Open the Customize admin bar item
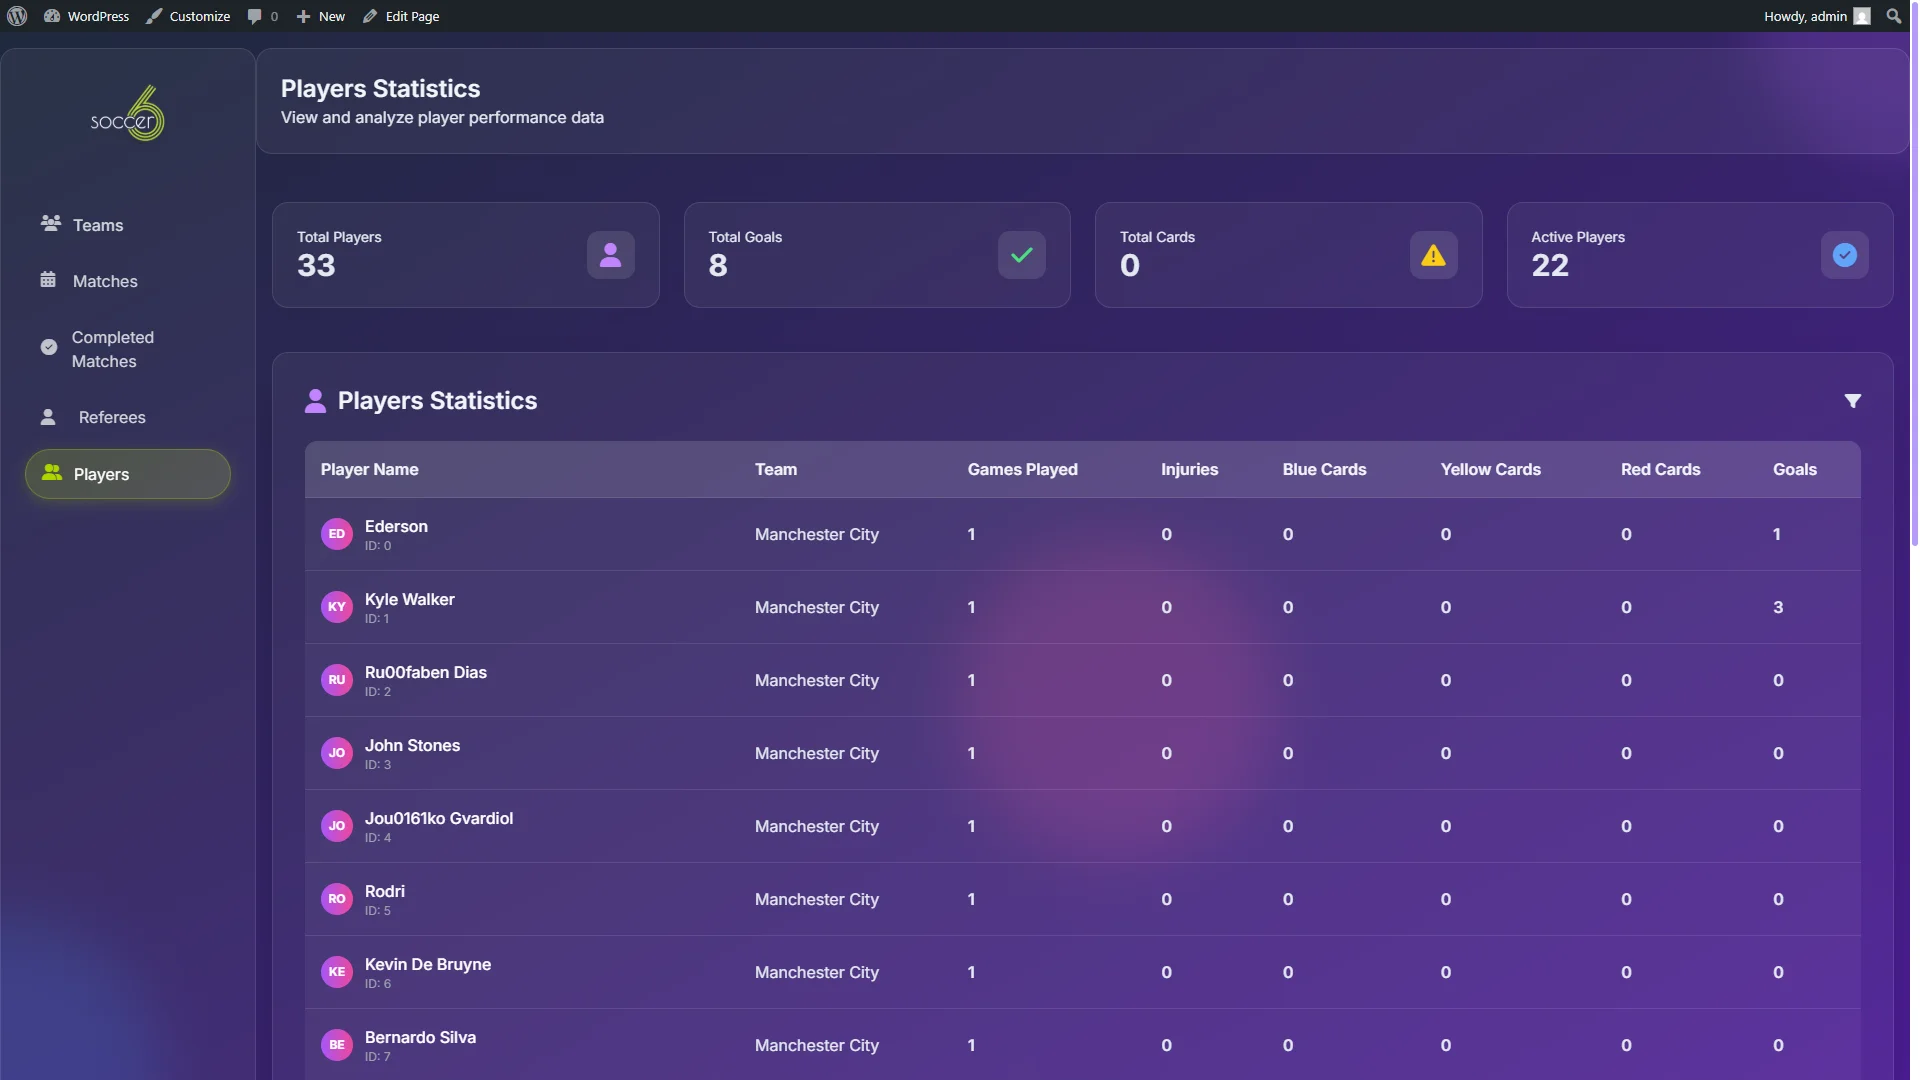 click(188, 16)
